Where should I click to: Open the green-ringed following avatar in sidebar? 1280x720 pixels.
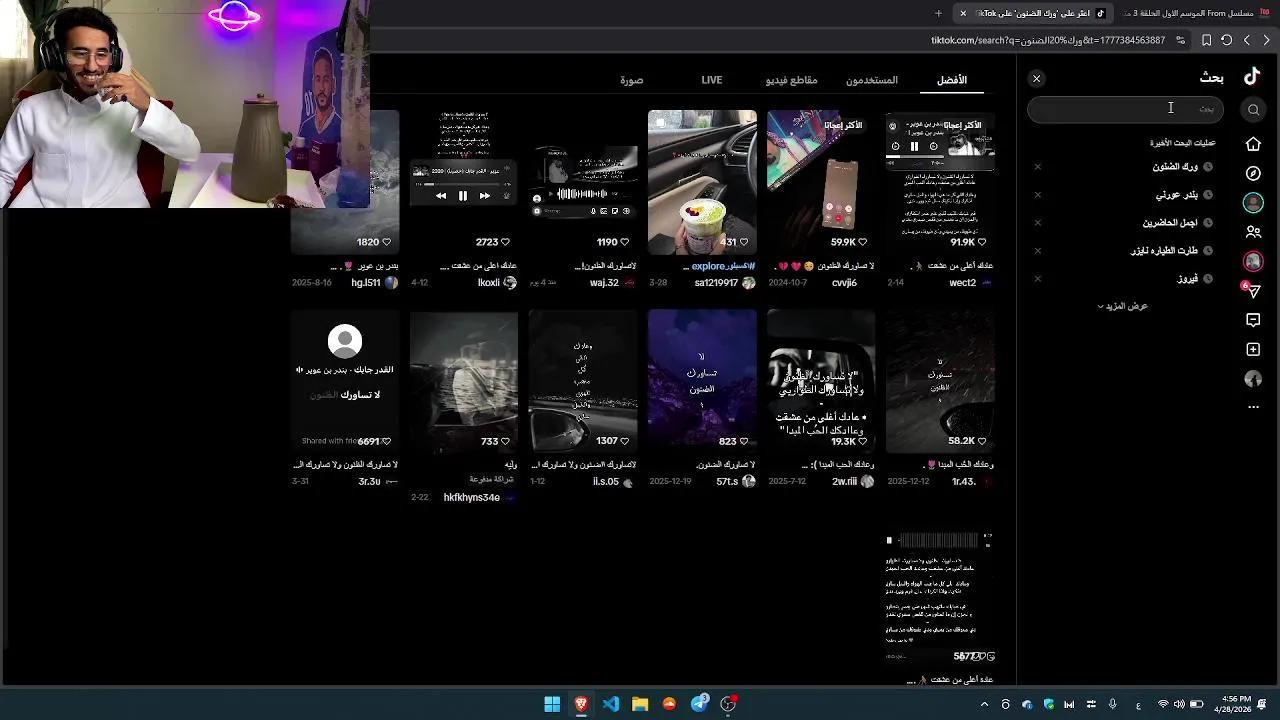click(1253, 203)
